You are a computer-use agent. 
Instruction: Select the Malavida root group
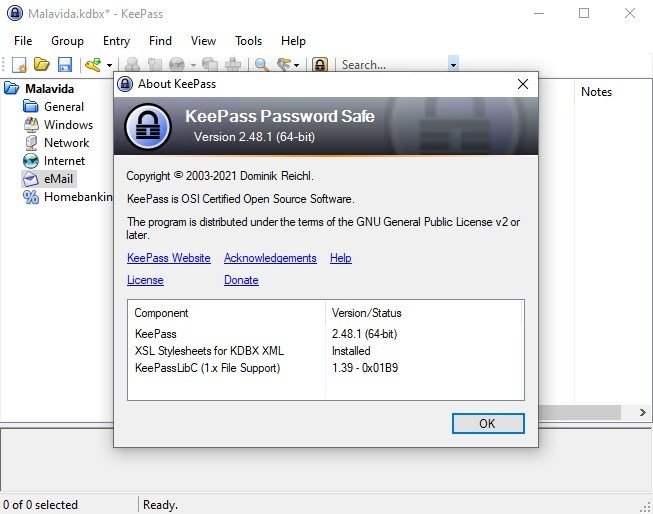tap(49, 89)
